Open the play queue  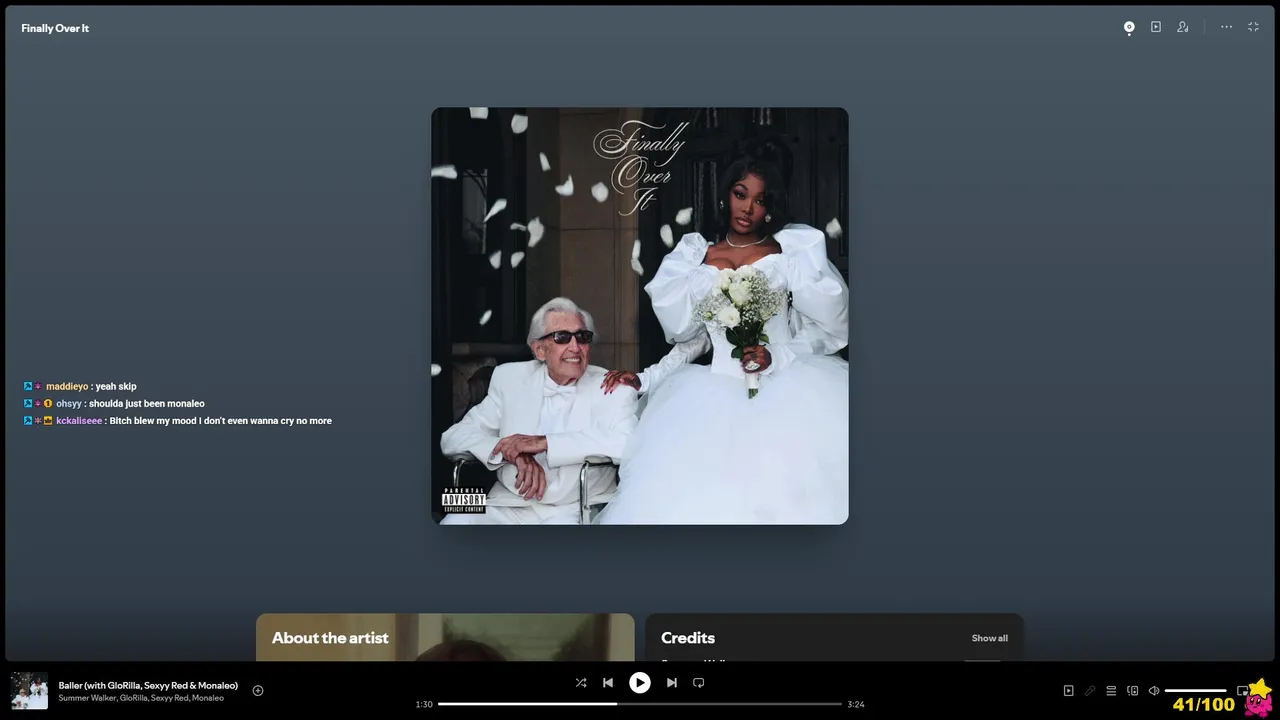point(1111,690)
